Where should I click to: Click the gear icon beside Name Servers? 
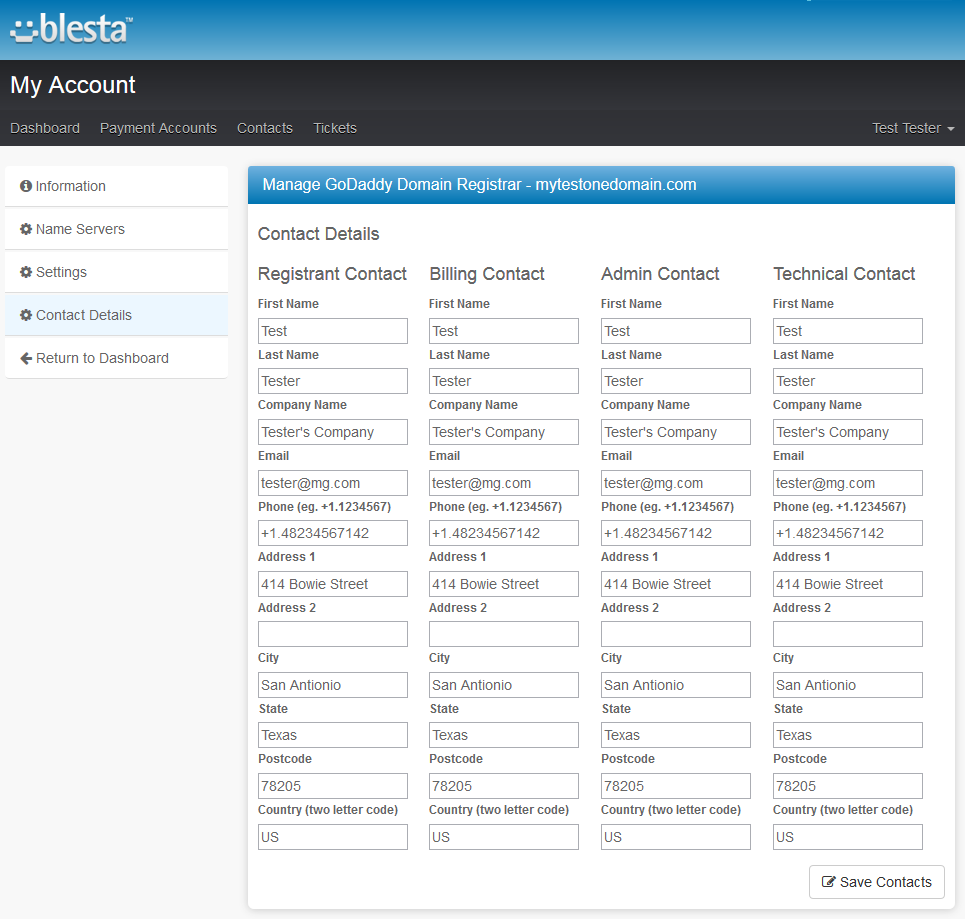click(x=26, y=229)
